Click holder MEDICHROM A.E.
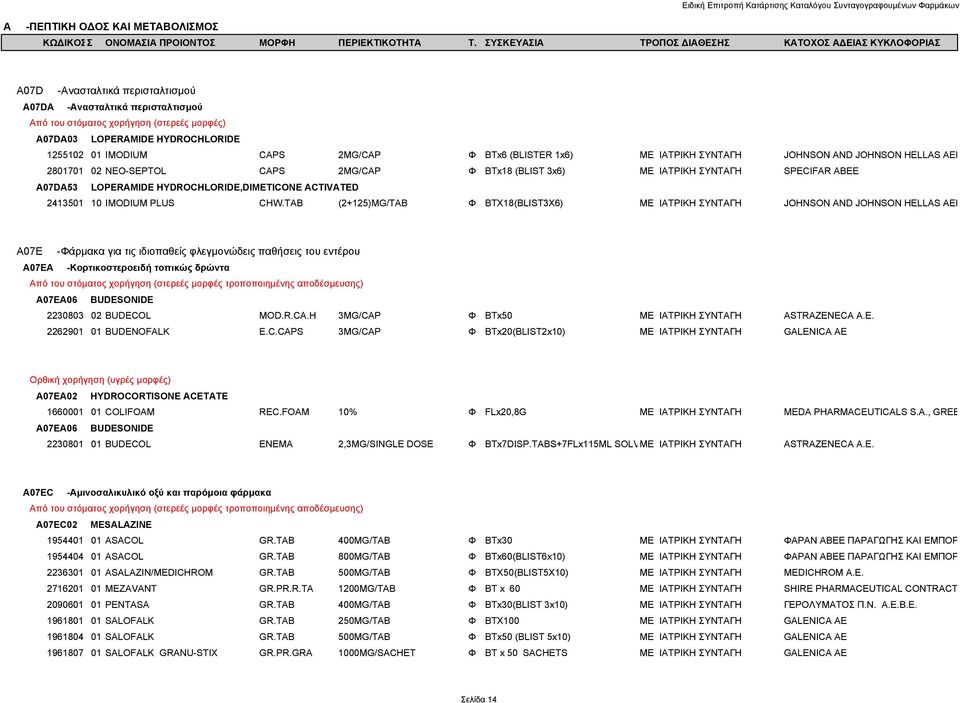 [823, 573]
